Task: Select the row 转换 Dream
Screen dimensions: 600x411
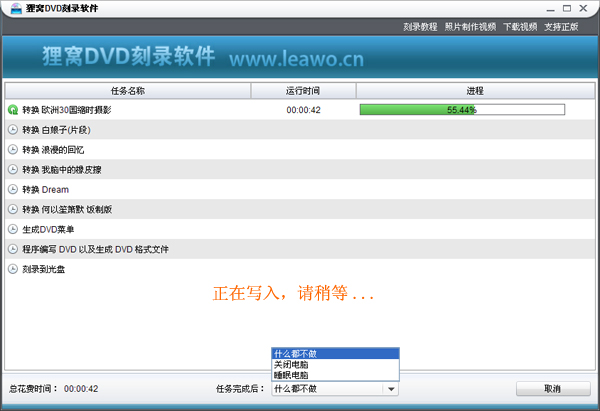Action: tap(300, 189)
